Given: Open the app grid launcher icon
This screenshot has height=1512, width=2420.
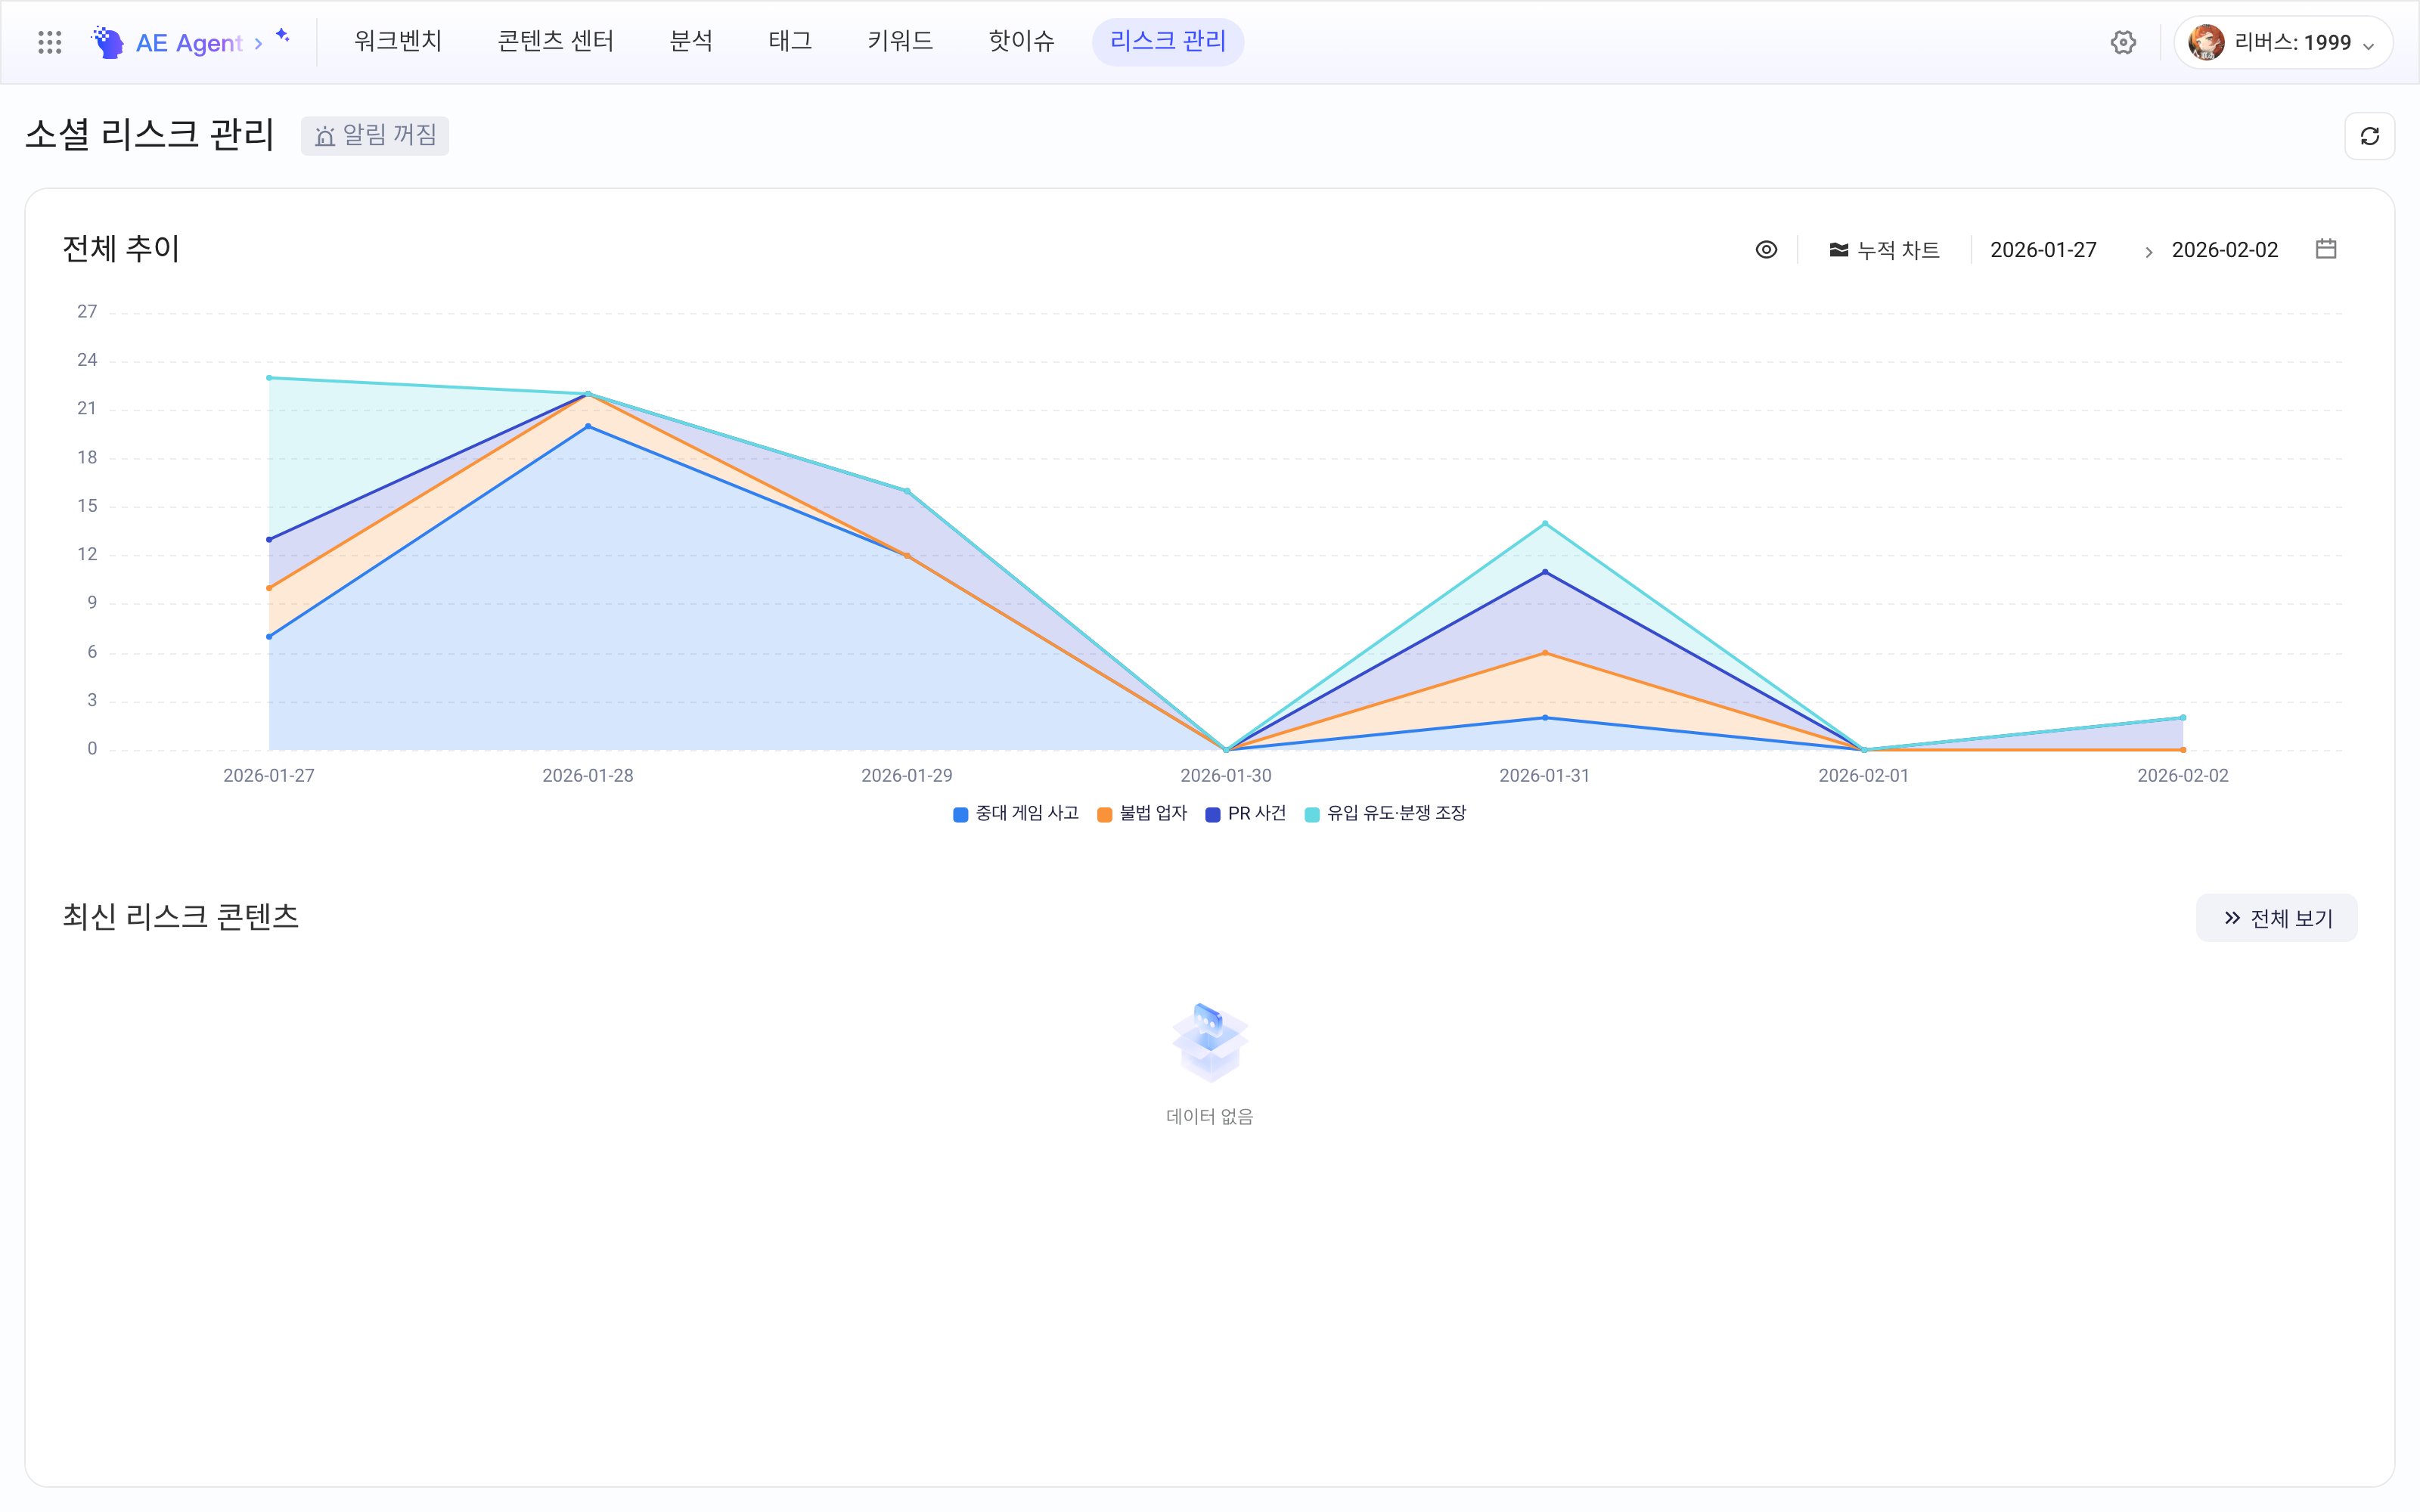Looking at the screenshot, I should [49, 42].
